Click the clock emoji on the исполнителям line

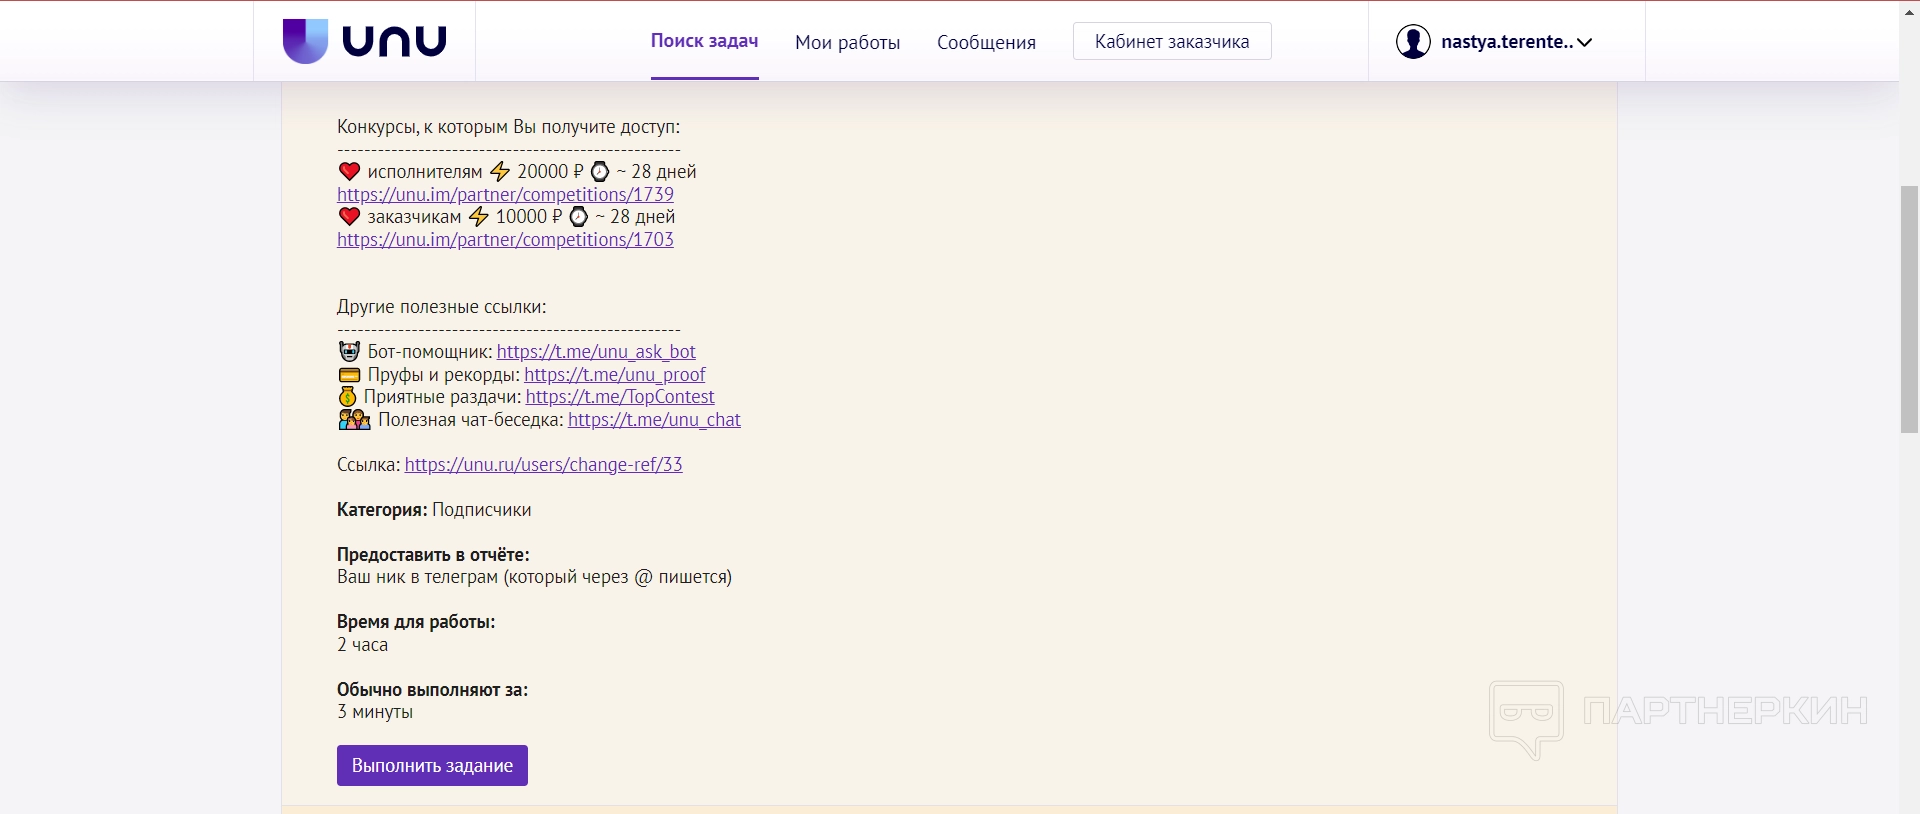[600, 171]
